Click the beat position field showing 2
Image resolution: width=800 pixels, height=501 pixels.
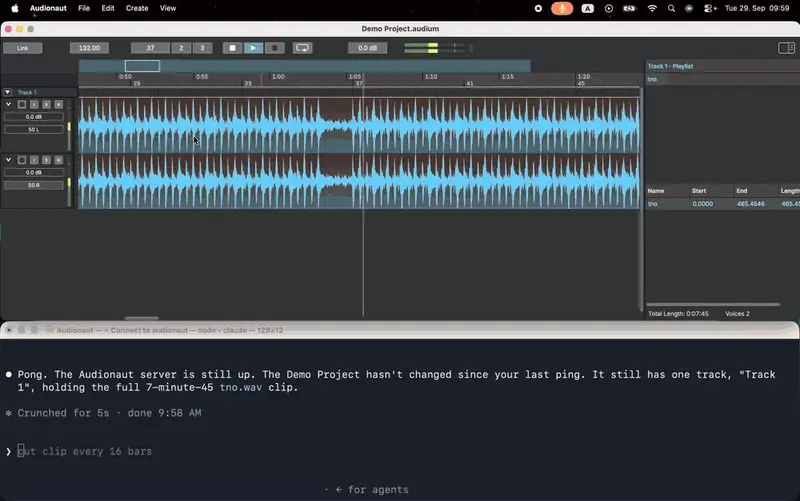[181, 48]
